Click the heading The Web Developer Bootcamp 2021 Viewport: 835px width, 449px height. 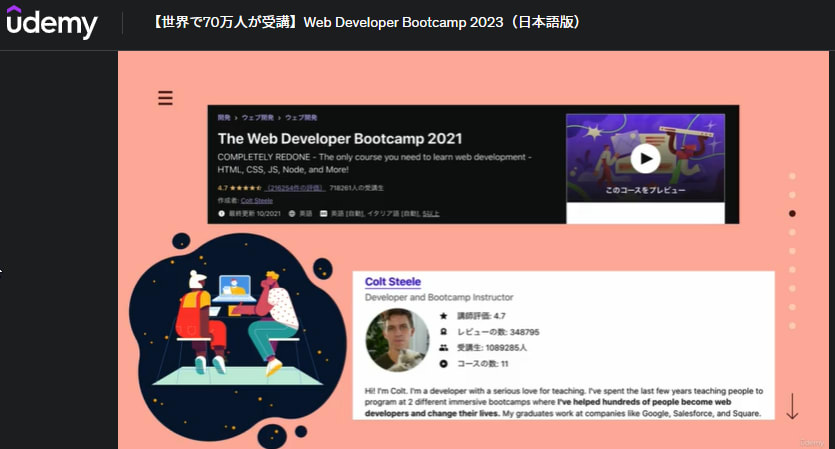(x=340, y=138)
